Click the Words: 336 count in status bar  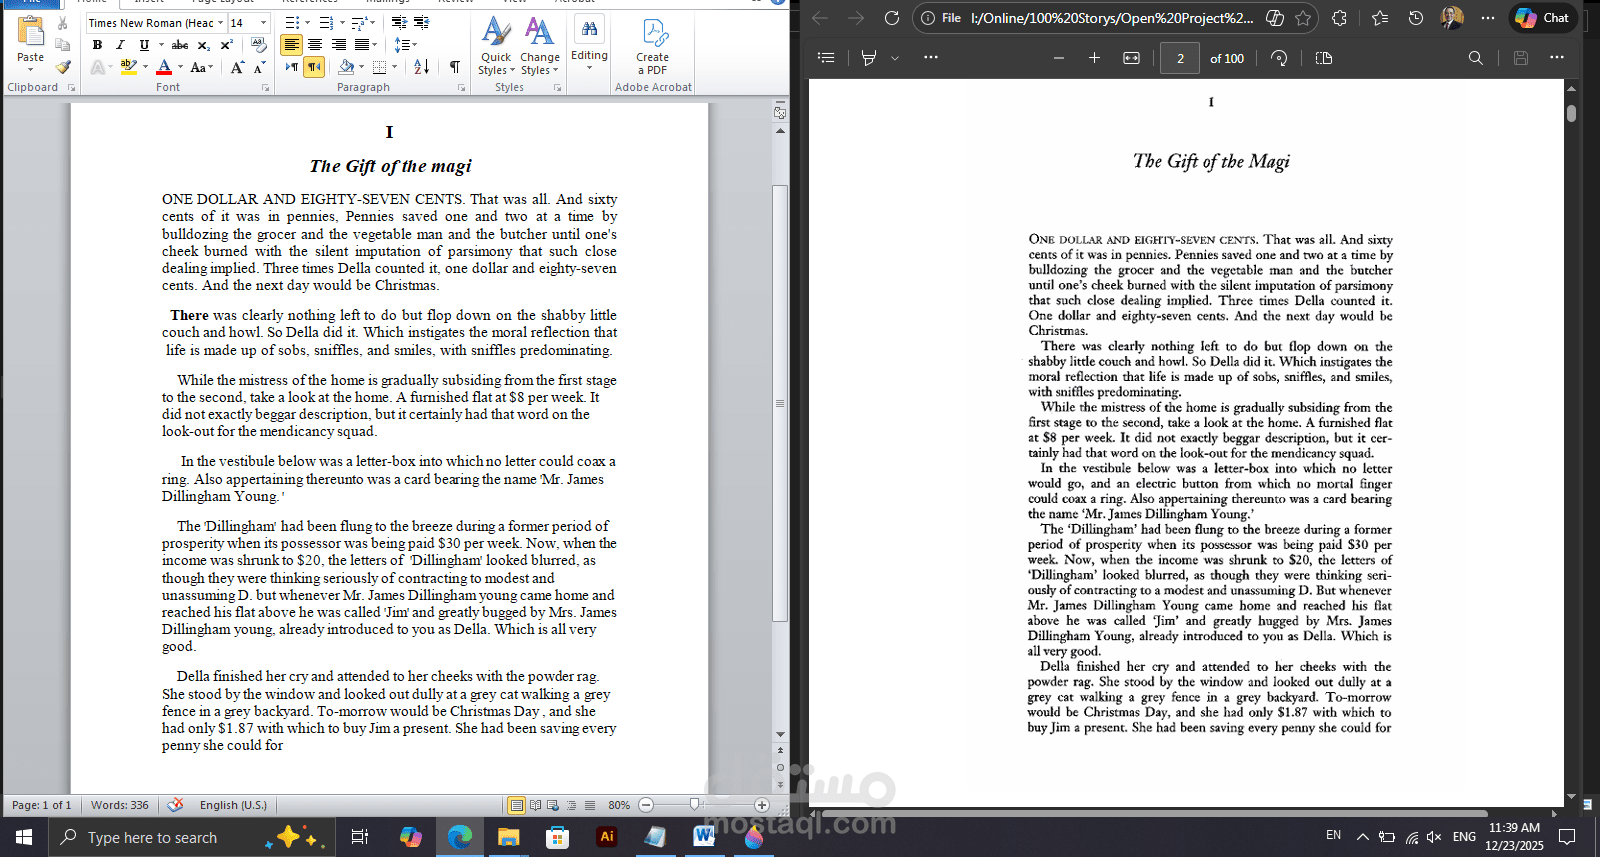(120, 805)
